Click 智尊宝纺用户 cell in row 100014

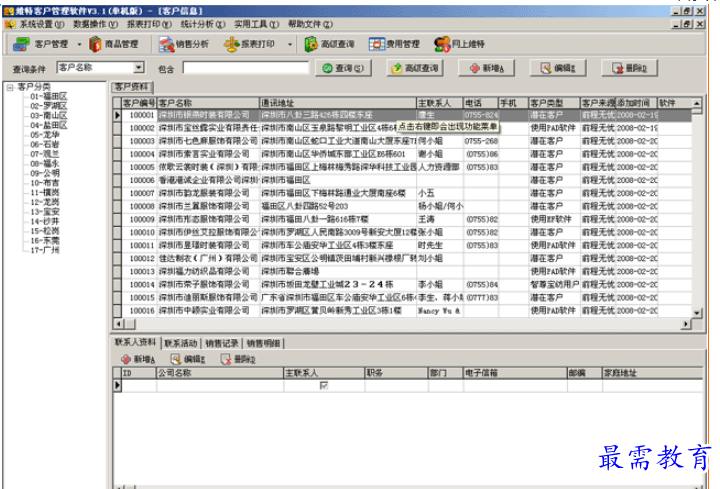tap(554, 285)
